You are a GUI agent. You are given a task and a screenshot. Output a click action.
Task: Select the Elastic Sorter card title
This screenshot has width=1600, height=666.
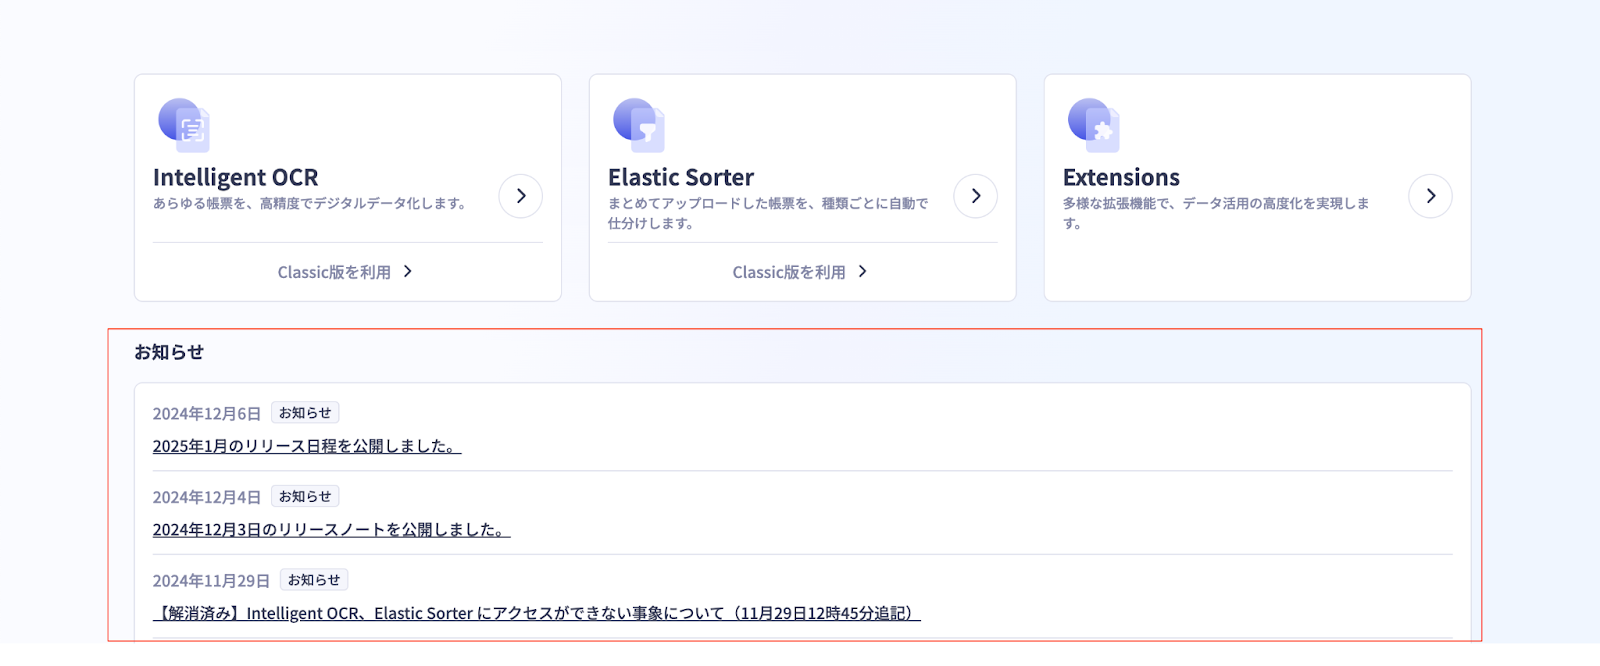[681, 177]
